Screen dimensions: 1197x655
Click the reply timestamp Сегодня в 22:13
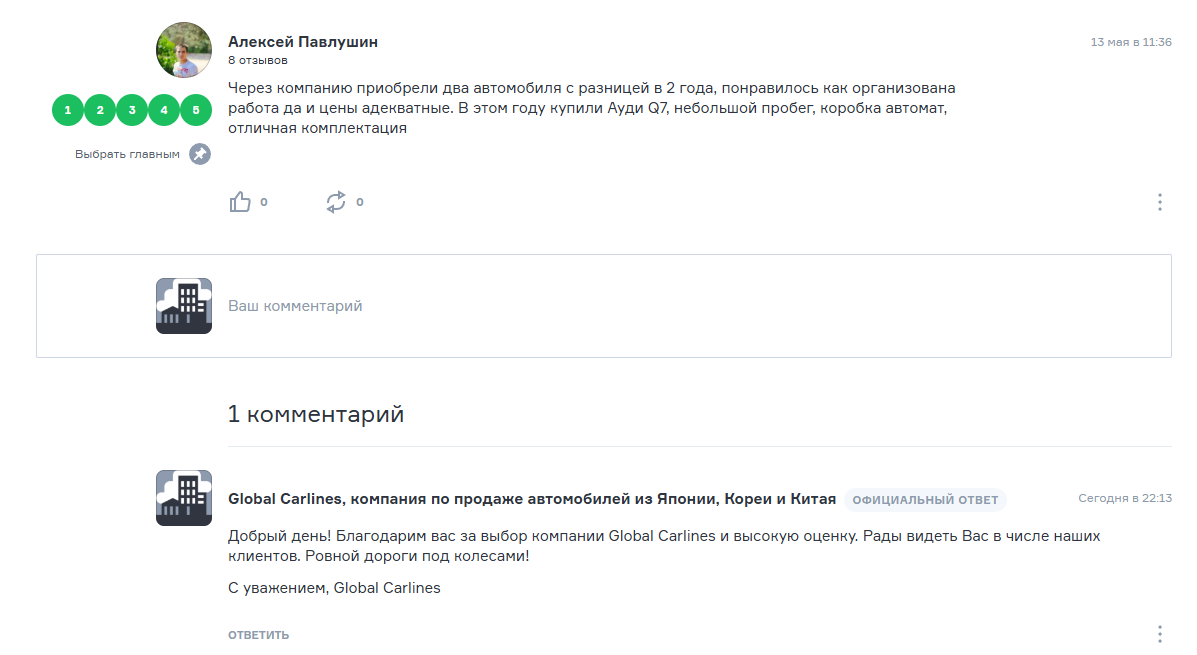(x=1124, y=498)
